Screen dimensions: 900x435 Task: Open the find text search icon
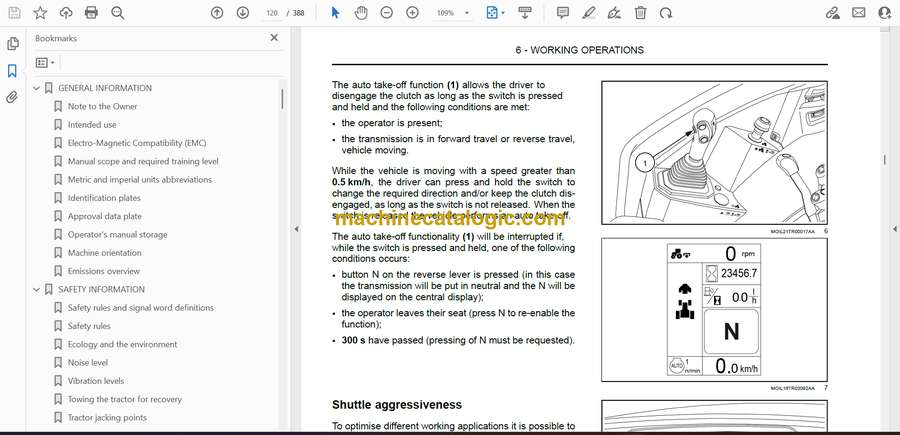[118, 13]
